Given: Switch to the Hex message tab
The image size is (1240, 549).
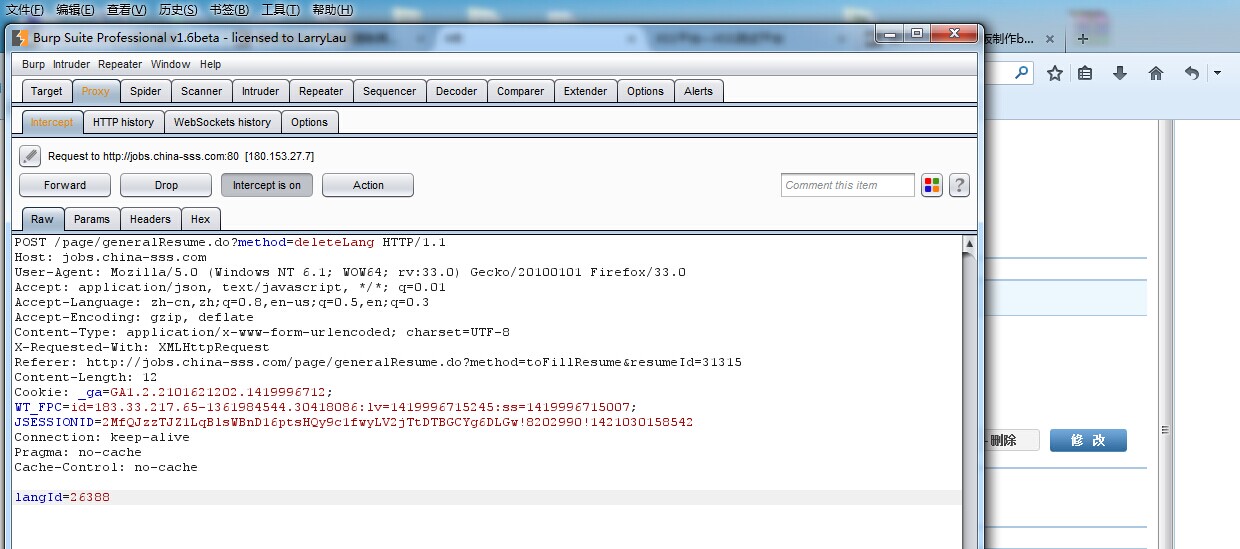Looking at the screenshot, I should point(201,219).
